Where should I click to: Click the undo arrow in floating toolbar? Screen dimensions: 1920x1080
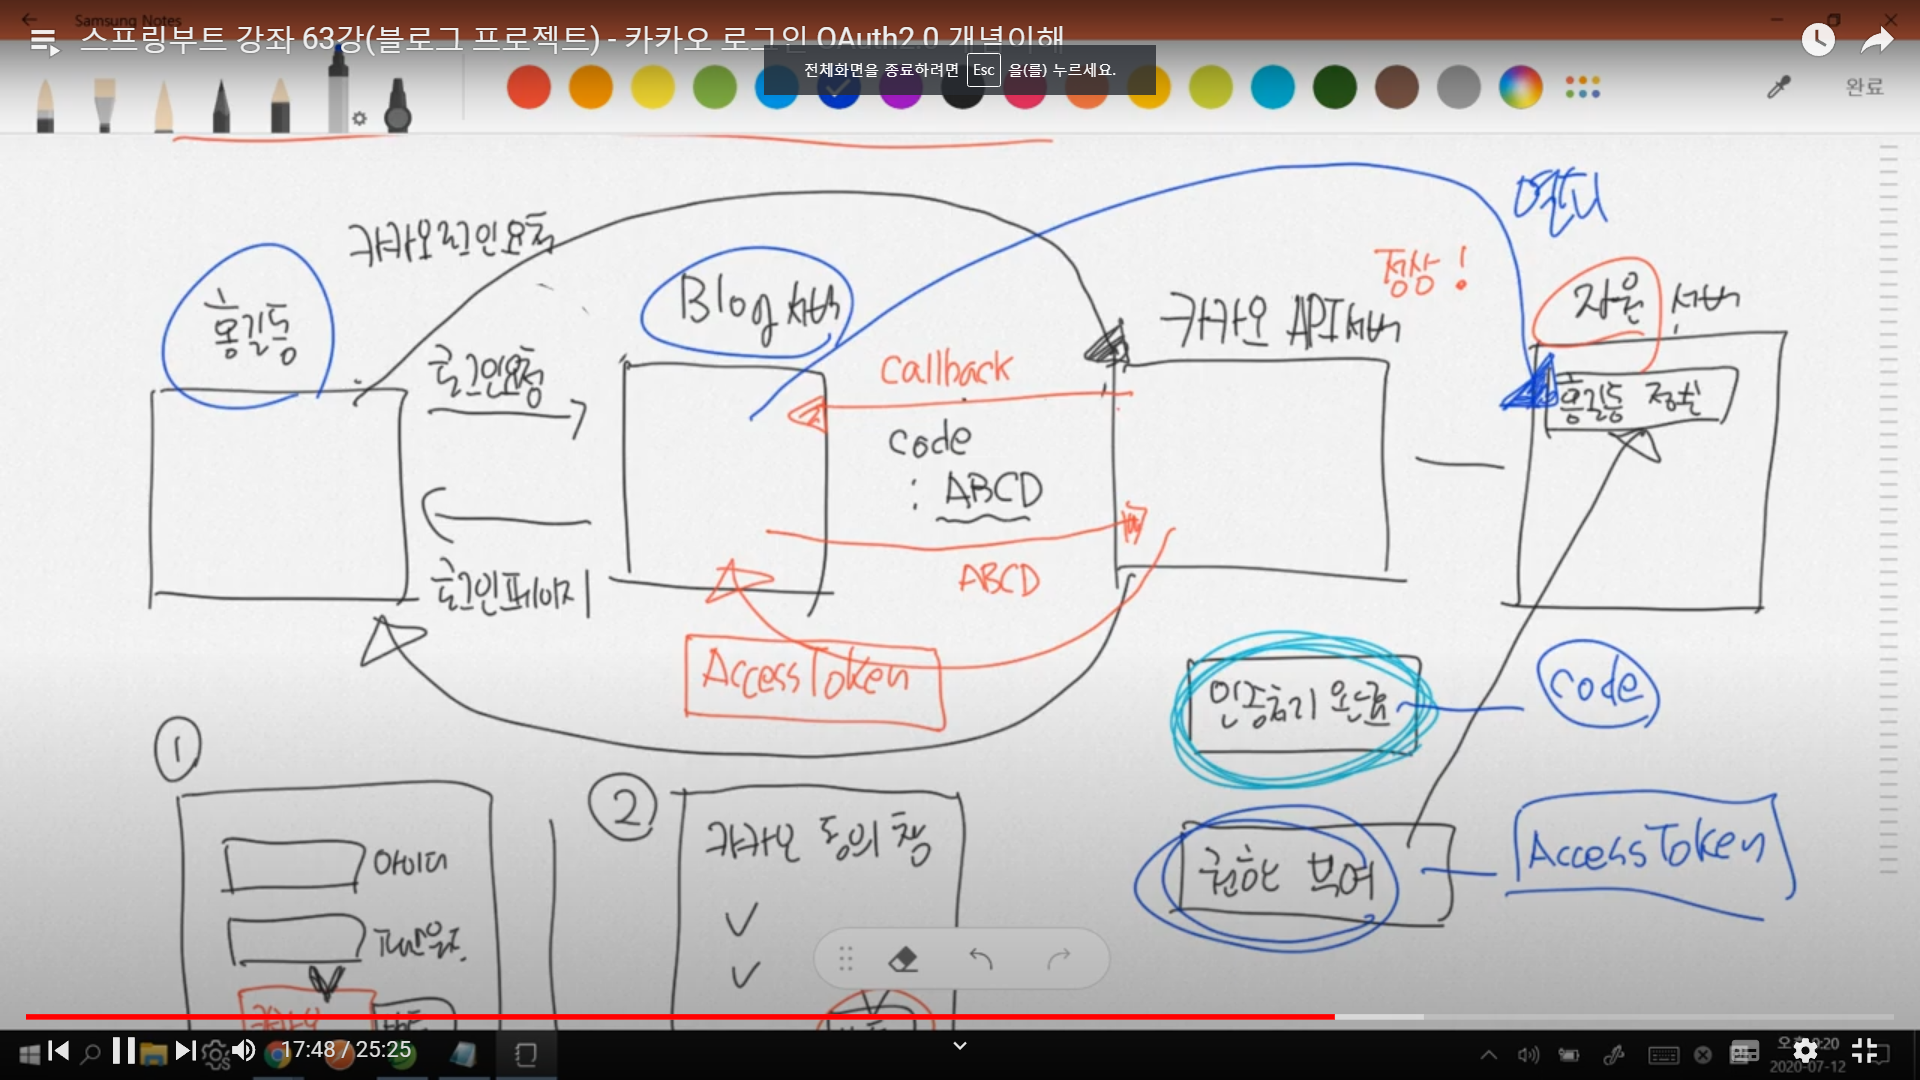(981, 960)
